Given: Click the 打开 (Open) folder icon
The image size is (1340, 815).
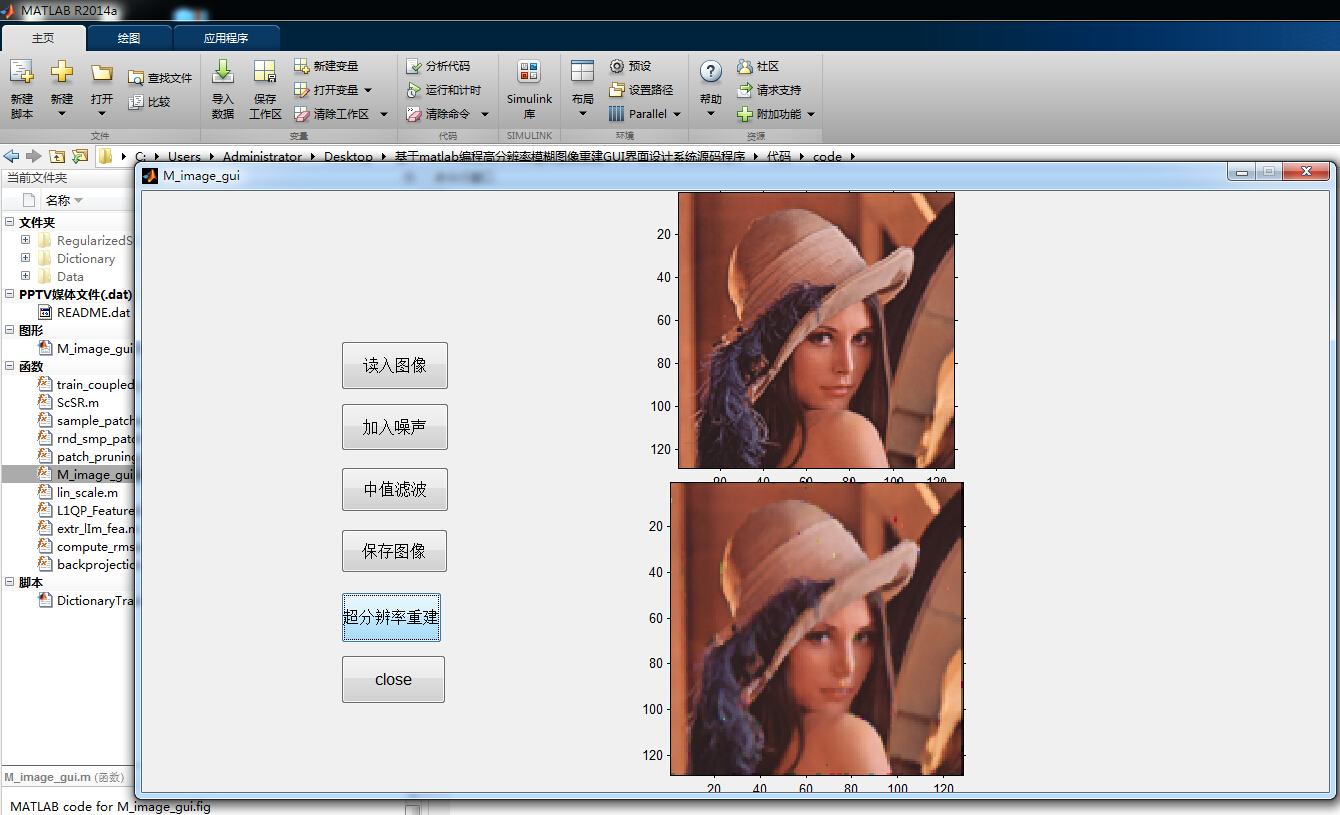Looking at the screenshot, I should pyautogui.click(x=101, y=73).
